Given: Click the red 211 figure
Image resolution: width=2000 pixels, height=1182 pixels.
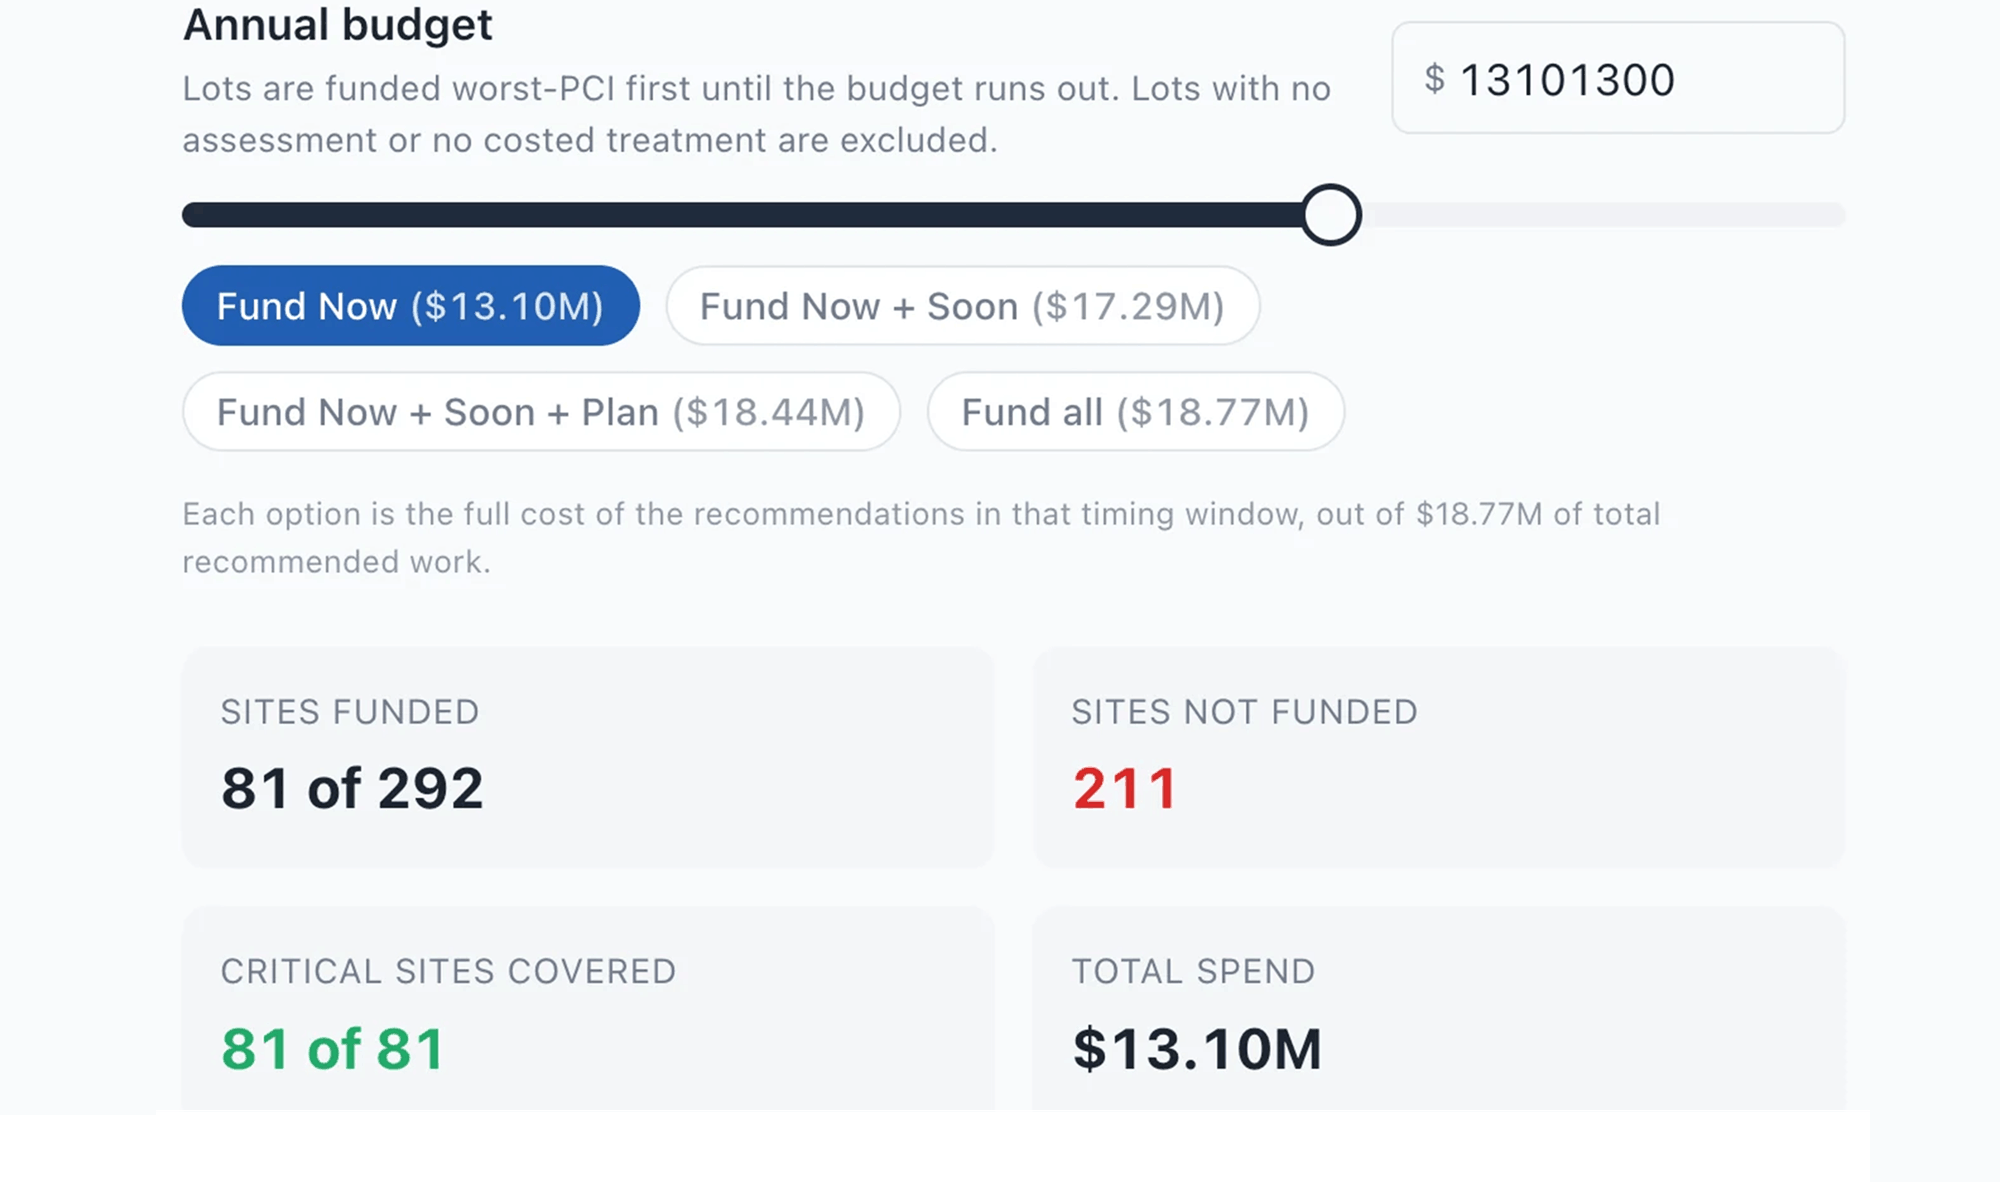Looking at the screenshot, I should point(1125,788).
